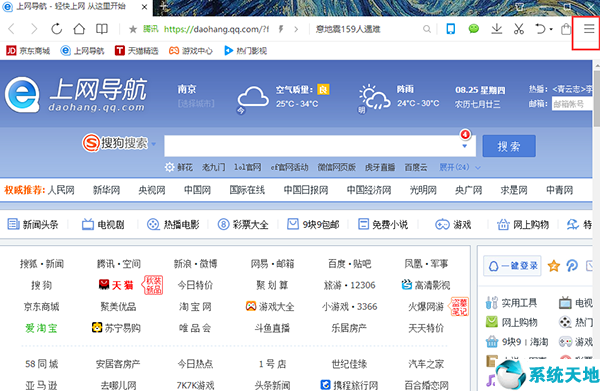
Task: Click the lightning speed mode icon
Action: [x=281, y=29]
